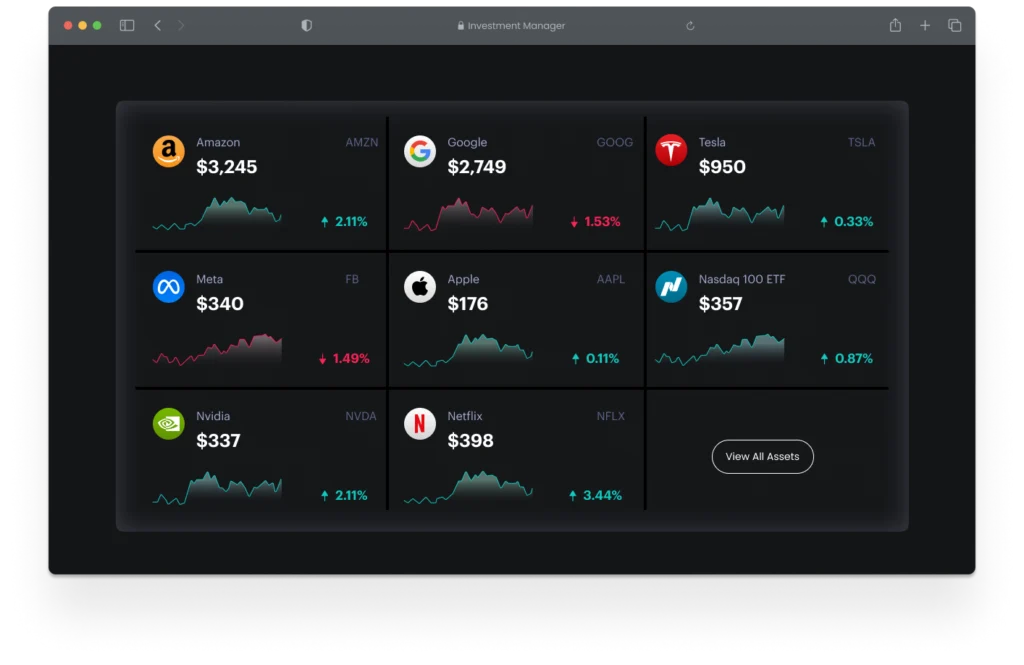Click the Amazon price trend chart

[x=217, y=214]
